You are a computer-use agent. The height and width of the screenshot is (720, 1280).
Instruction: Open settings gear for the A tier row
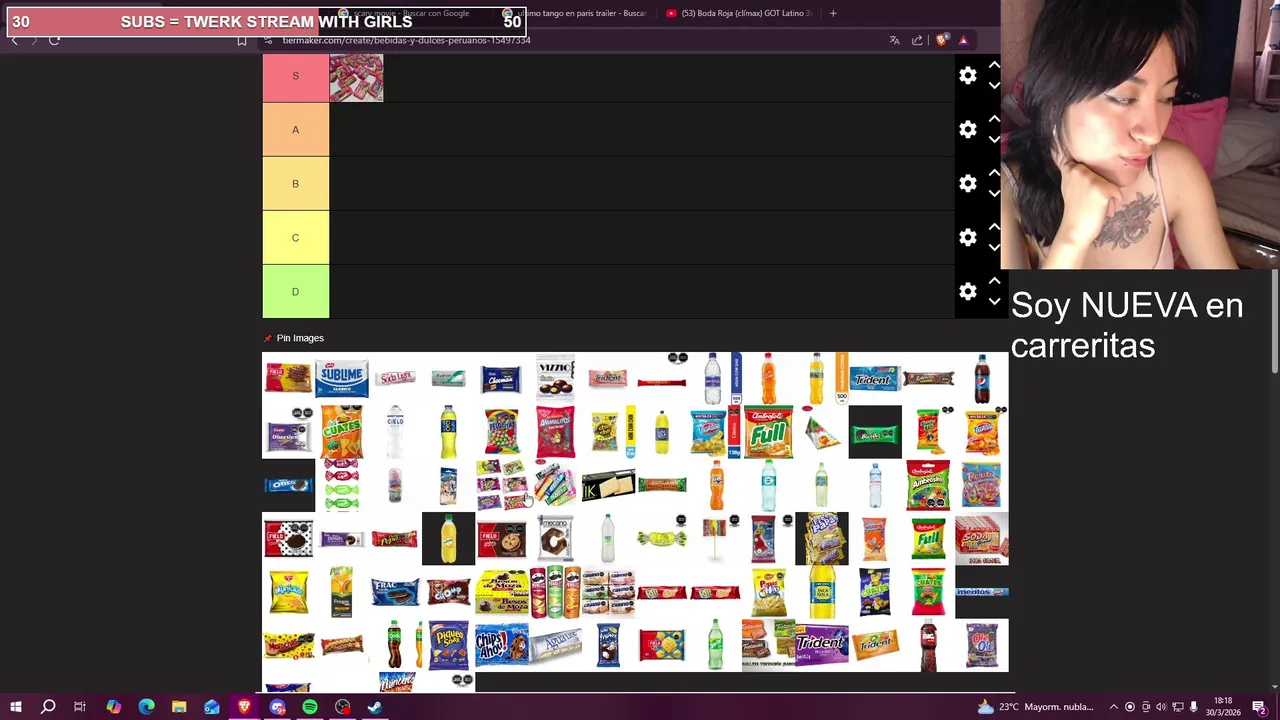point(967,130)
